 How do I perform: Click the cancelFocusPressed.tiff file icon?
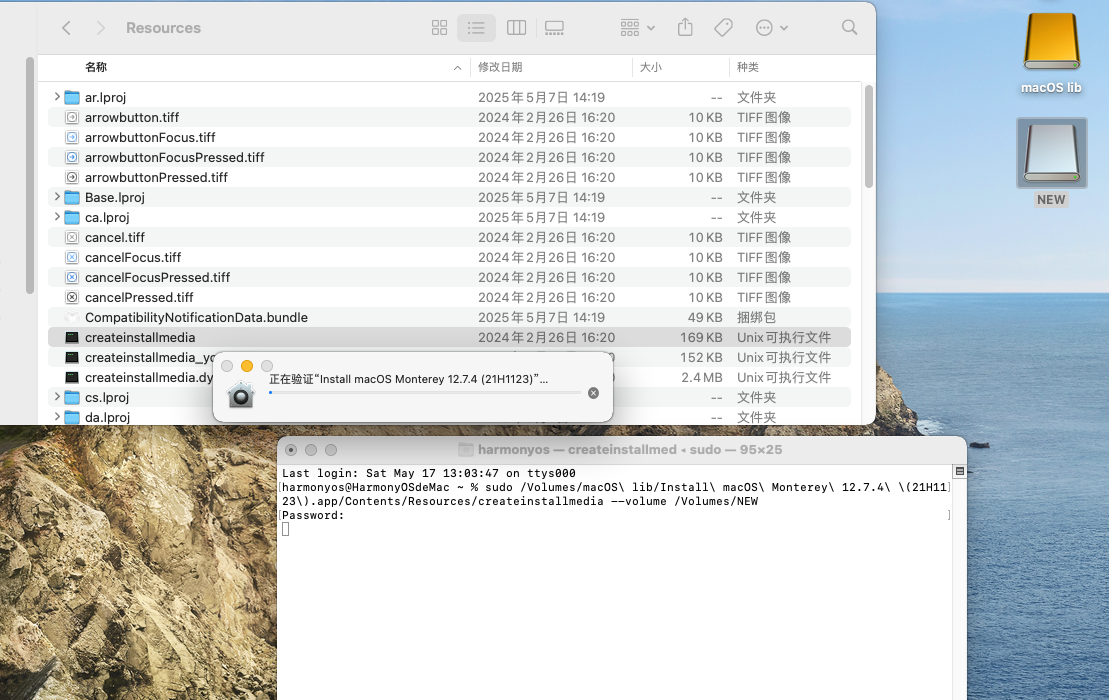(72, 277)
